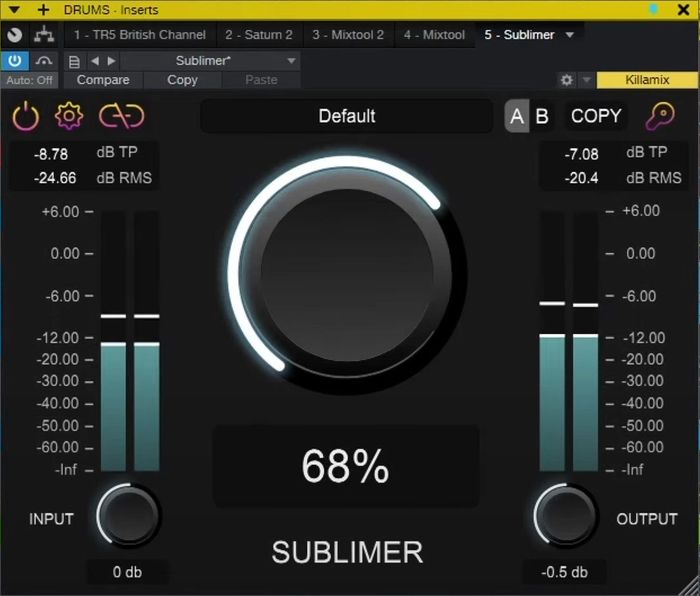Open dropdown arrow next to 5 - Sublimer
Viewport: 700px width, 596px height.
570,35
